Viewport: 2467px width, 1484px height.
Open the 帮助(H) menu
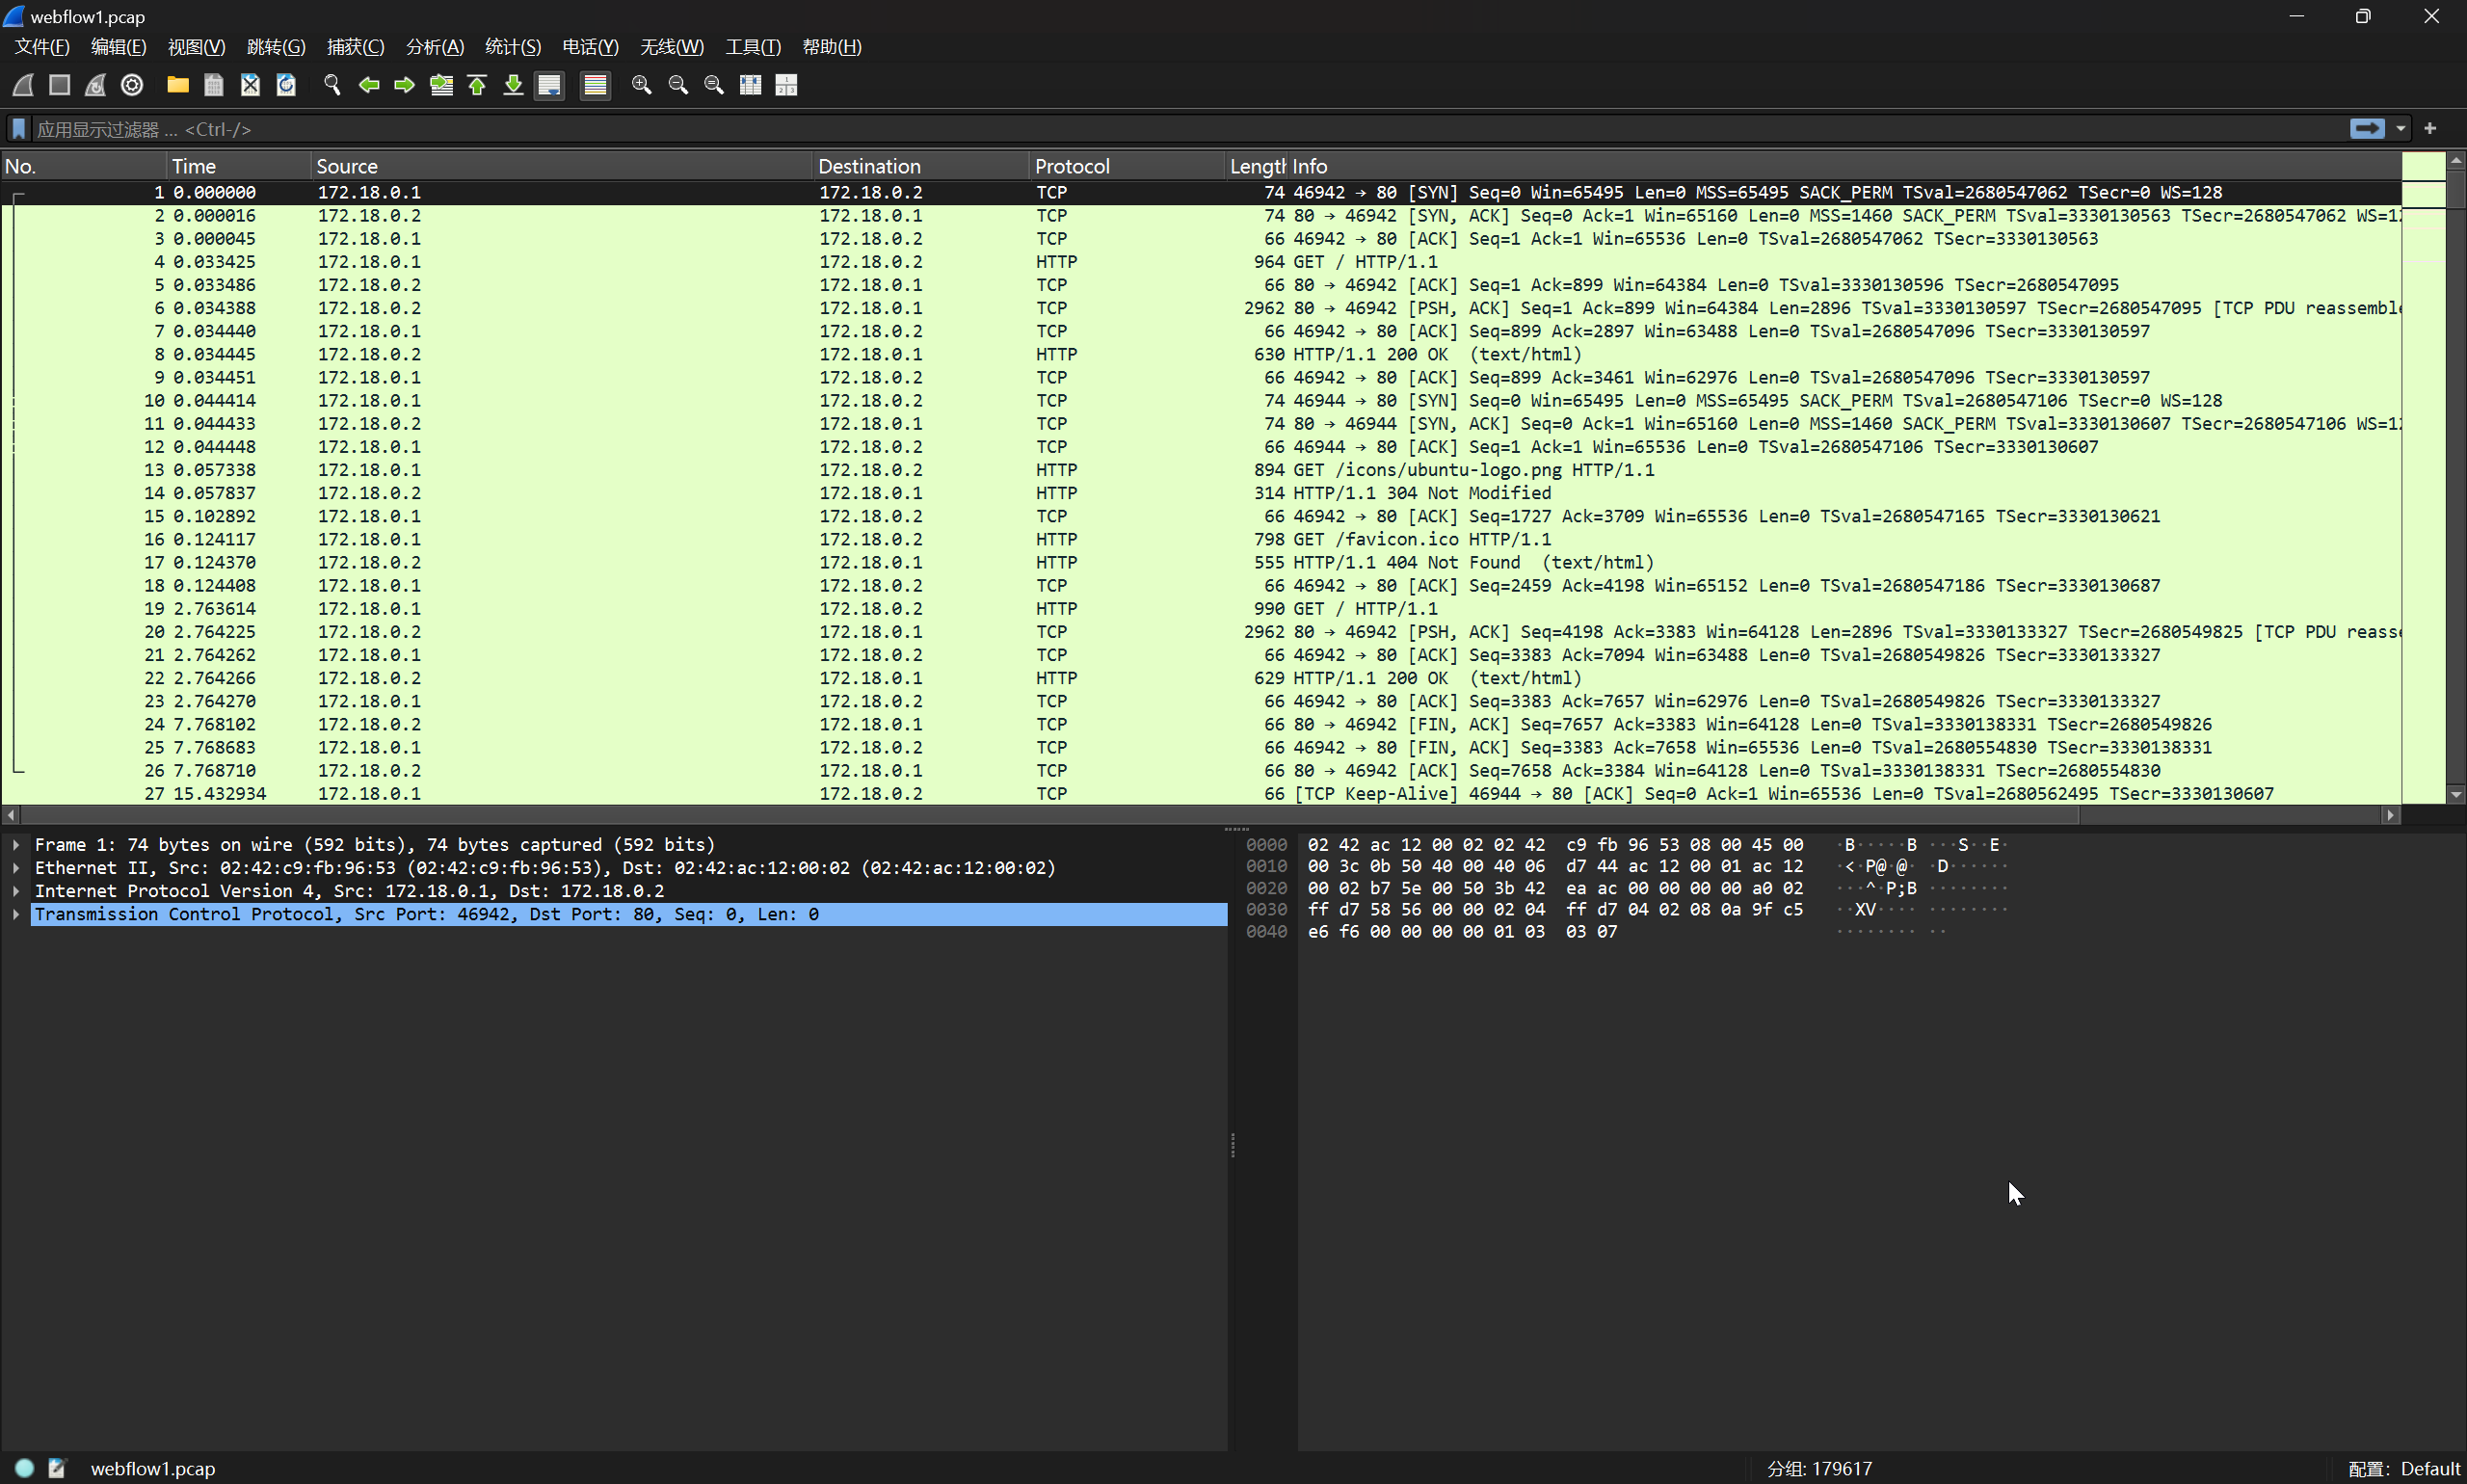(x=832, y=47)
